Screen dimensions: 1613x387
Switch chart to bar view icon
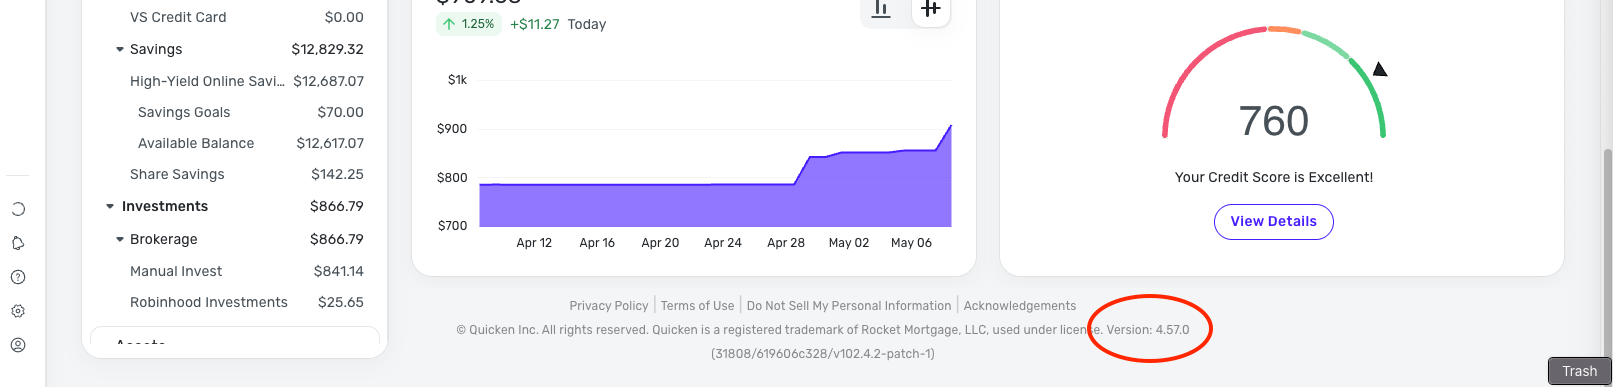[881, 10]
